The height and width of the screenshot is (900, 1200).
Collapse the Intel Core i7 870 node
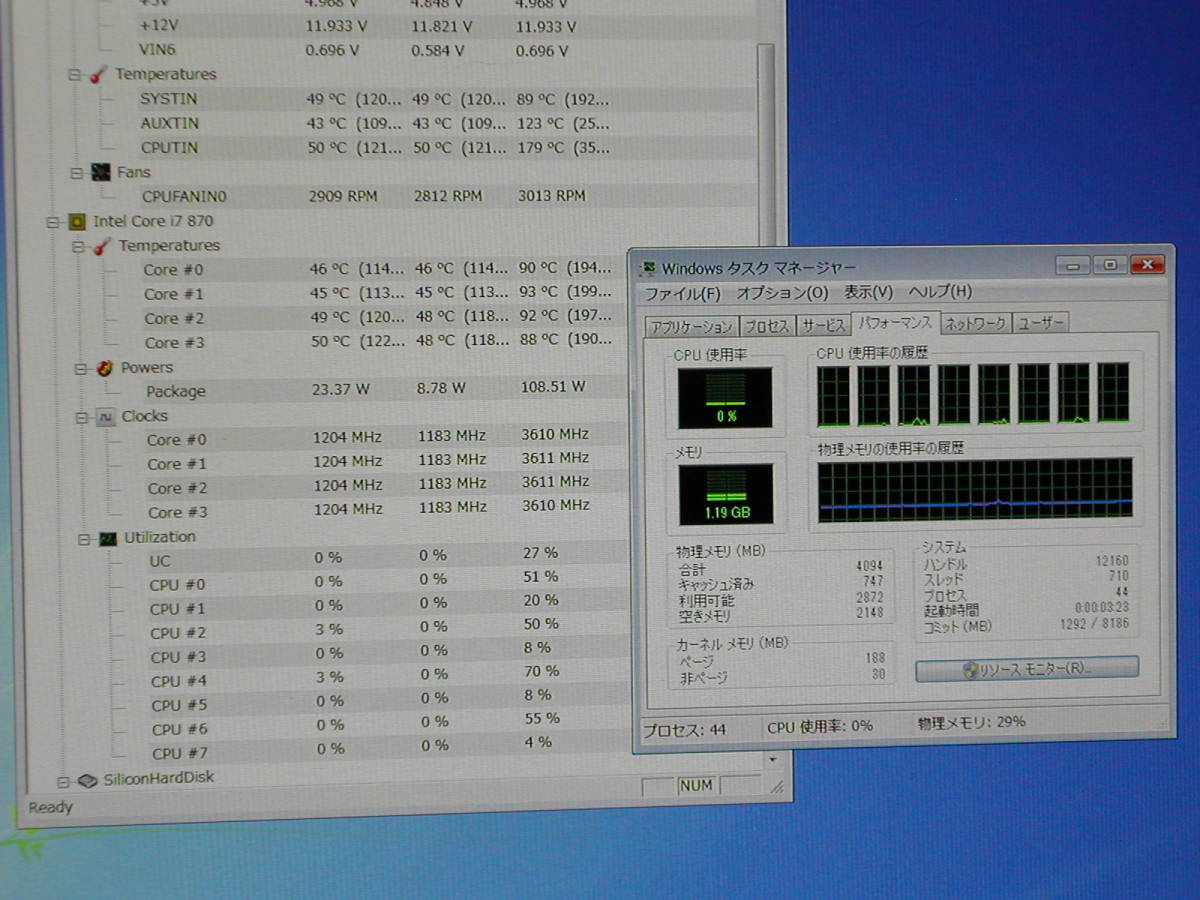click(x=53, y=222)
